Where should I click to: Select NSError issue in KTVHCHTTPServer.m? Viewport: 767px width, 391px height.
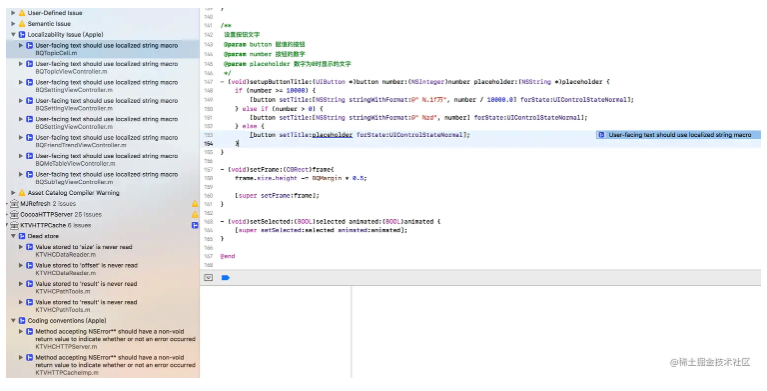(x=103, y=339)
